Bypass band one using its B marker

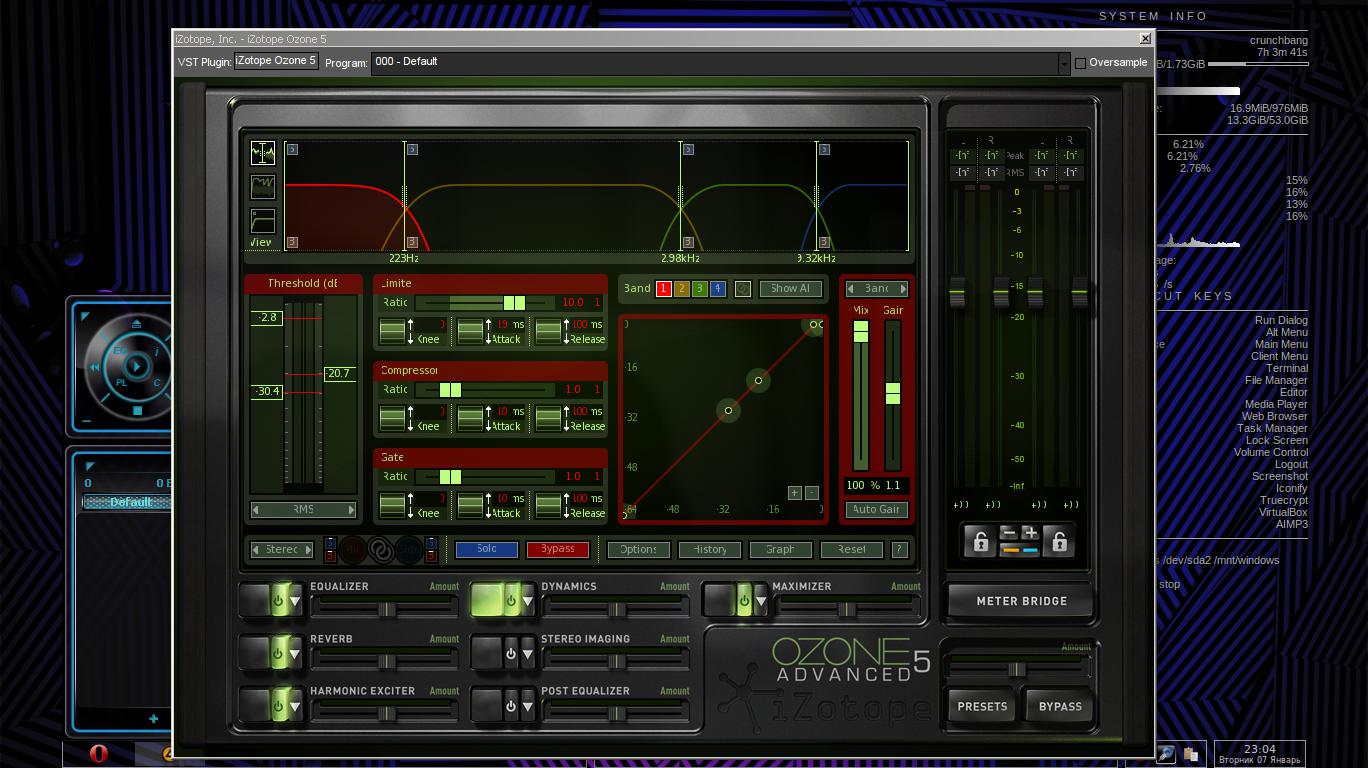[292, 242]
